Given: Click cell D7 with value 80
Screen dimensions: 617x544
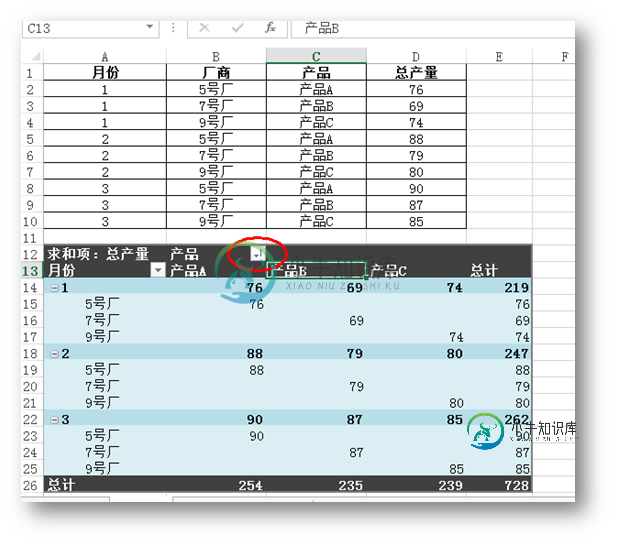Looking at the screenshot, I should (x=416, y=172).
